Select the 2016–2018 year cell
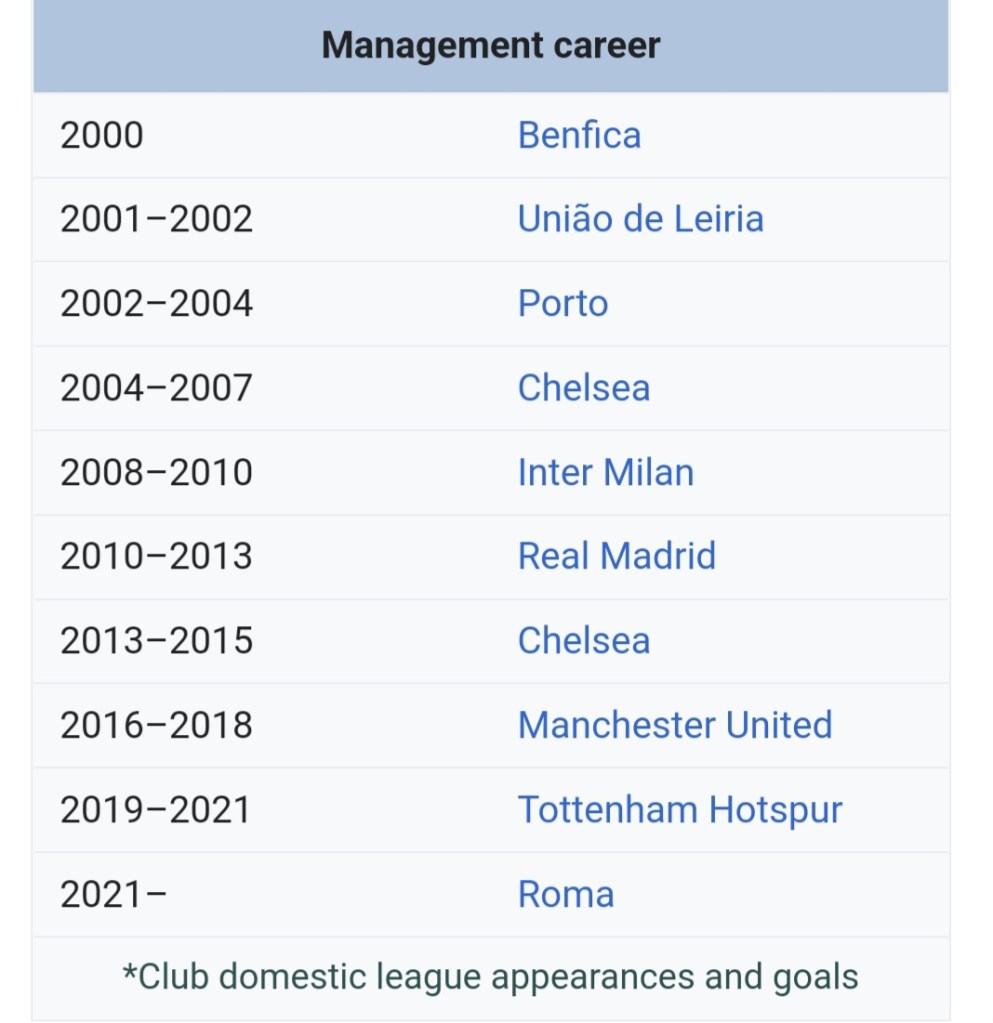This screenshot has height=1023, width=993. (x=156, y=725)
